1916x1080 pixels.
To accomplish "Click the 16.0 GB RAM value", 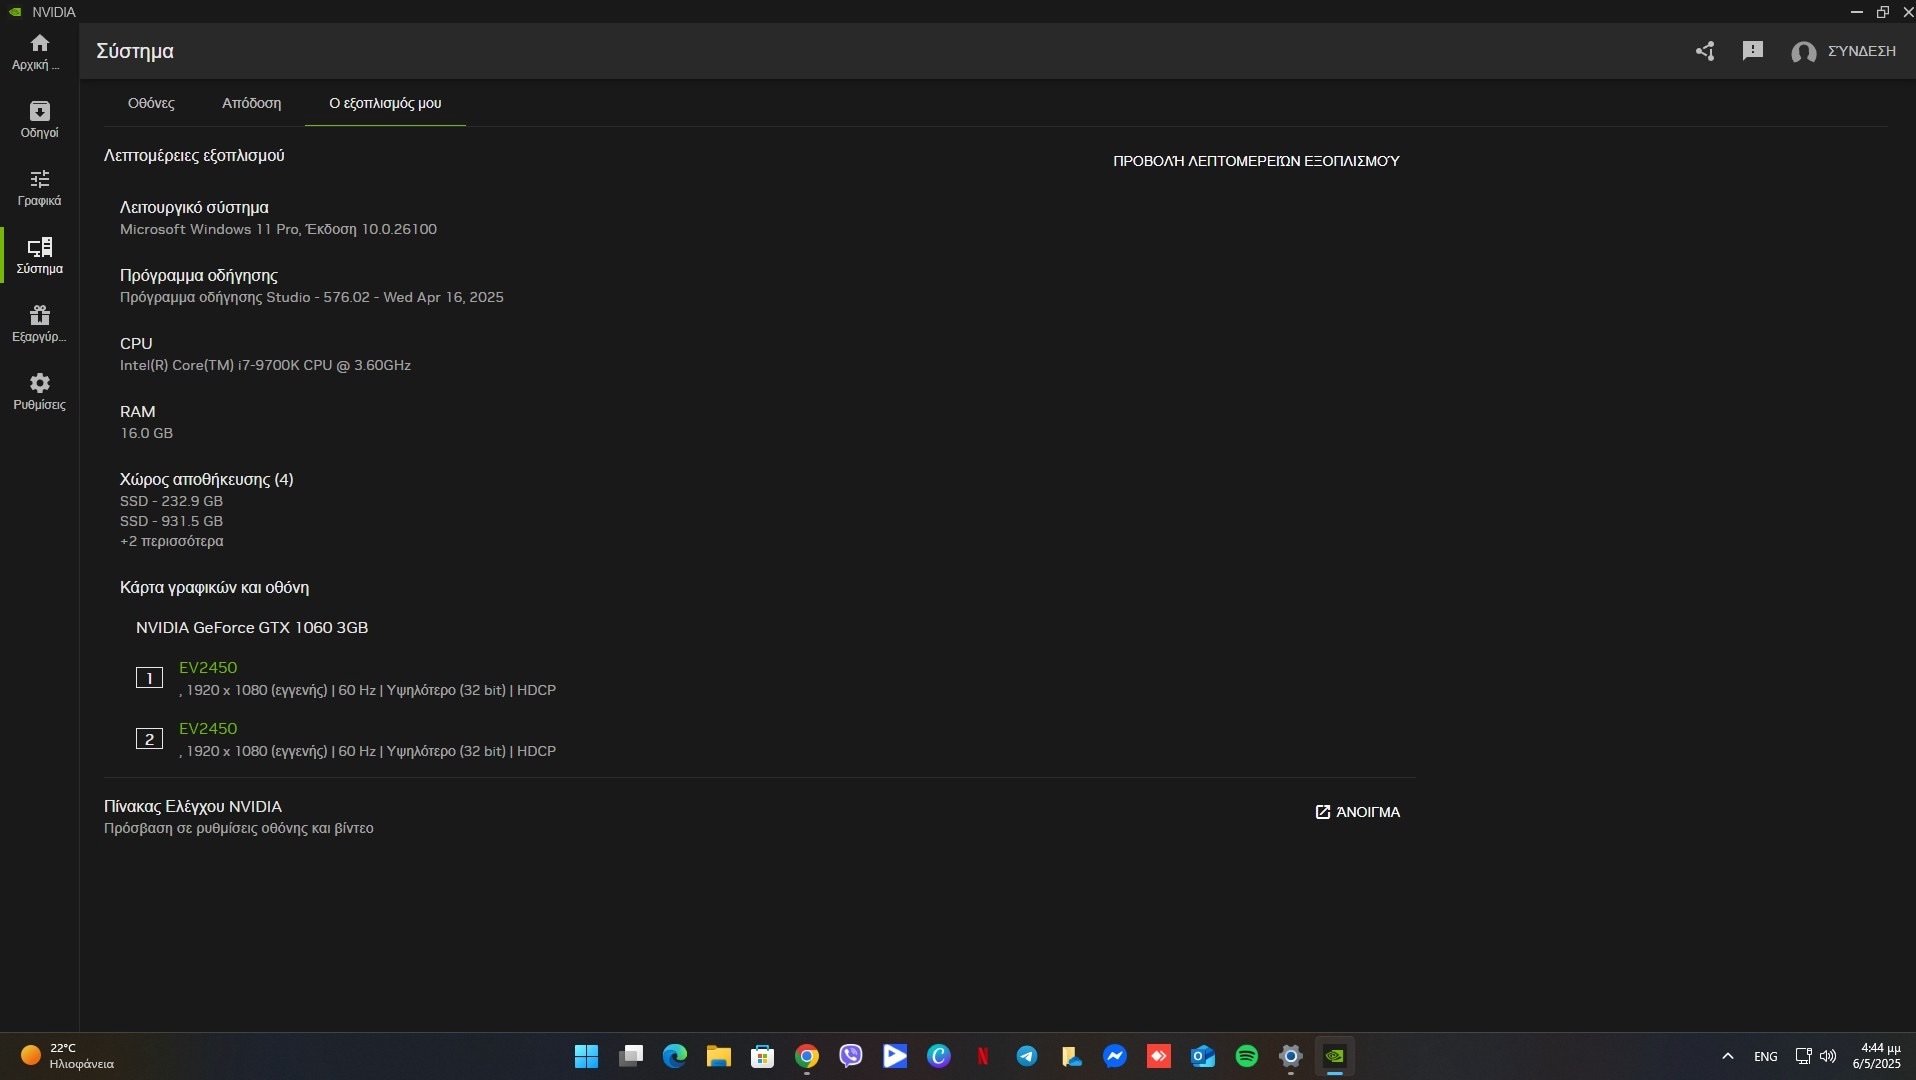I will tap(146, 433).
